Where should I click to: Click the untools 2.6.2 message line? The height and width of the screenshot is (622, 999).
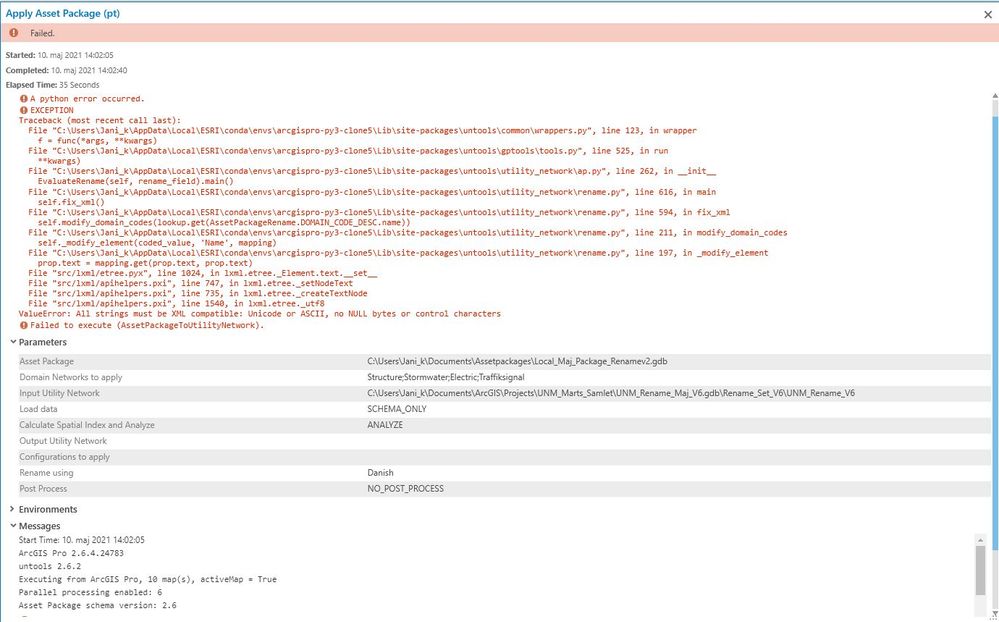pos(50,567)
